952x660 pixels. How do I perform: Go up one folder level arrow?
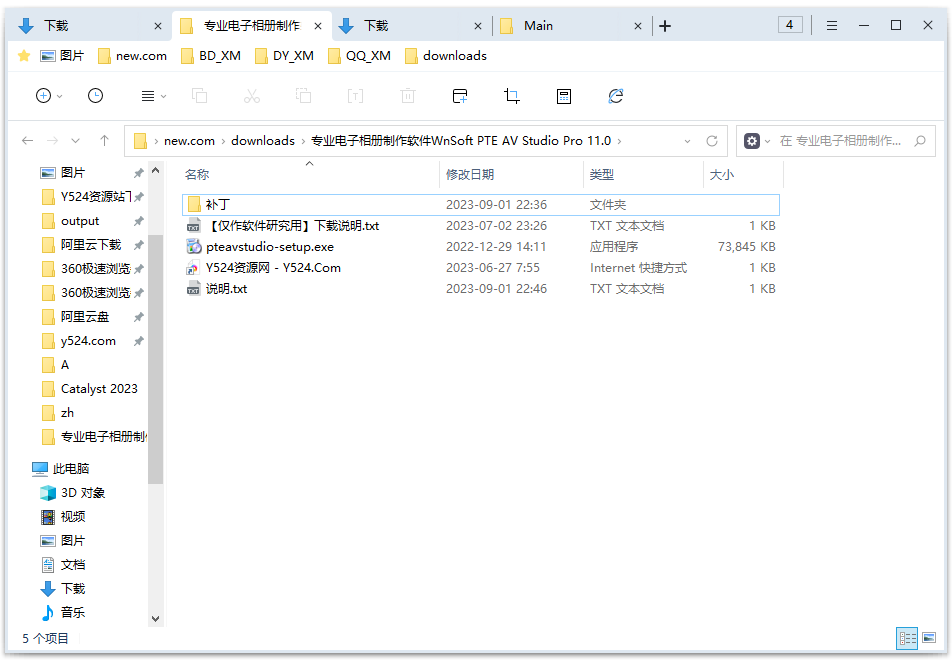104,141
